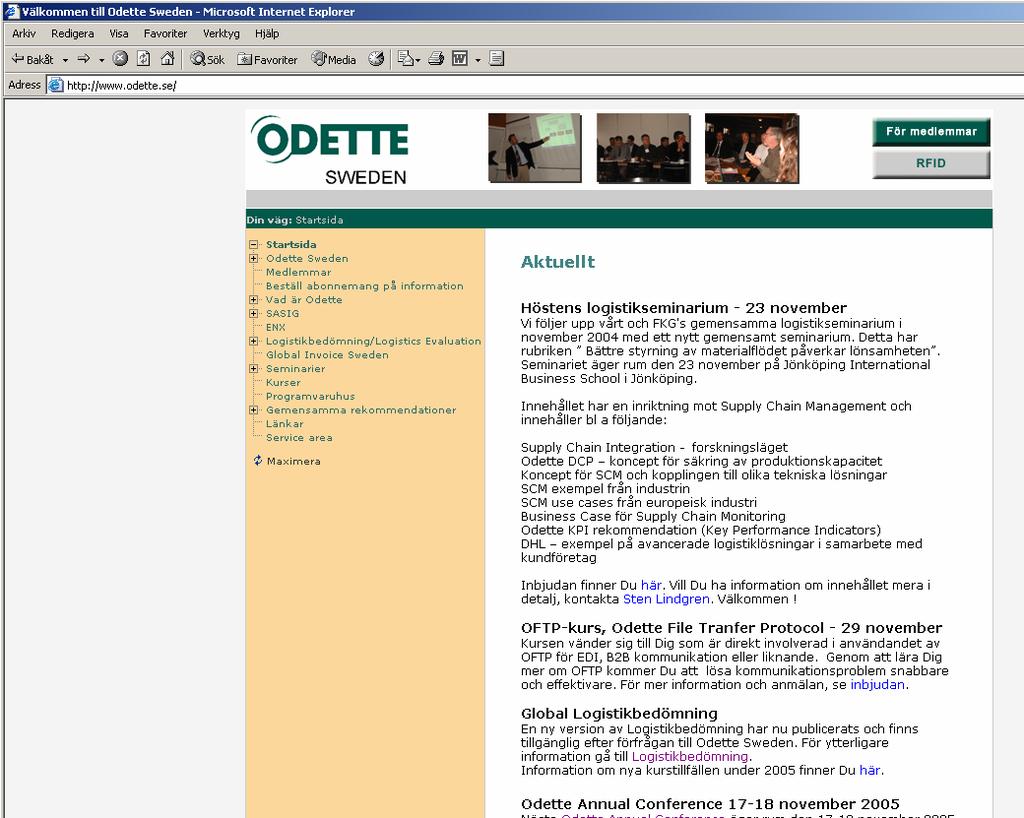Open the inbjudan link for OFTP-kurs

click(878, 684)
